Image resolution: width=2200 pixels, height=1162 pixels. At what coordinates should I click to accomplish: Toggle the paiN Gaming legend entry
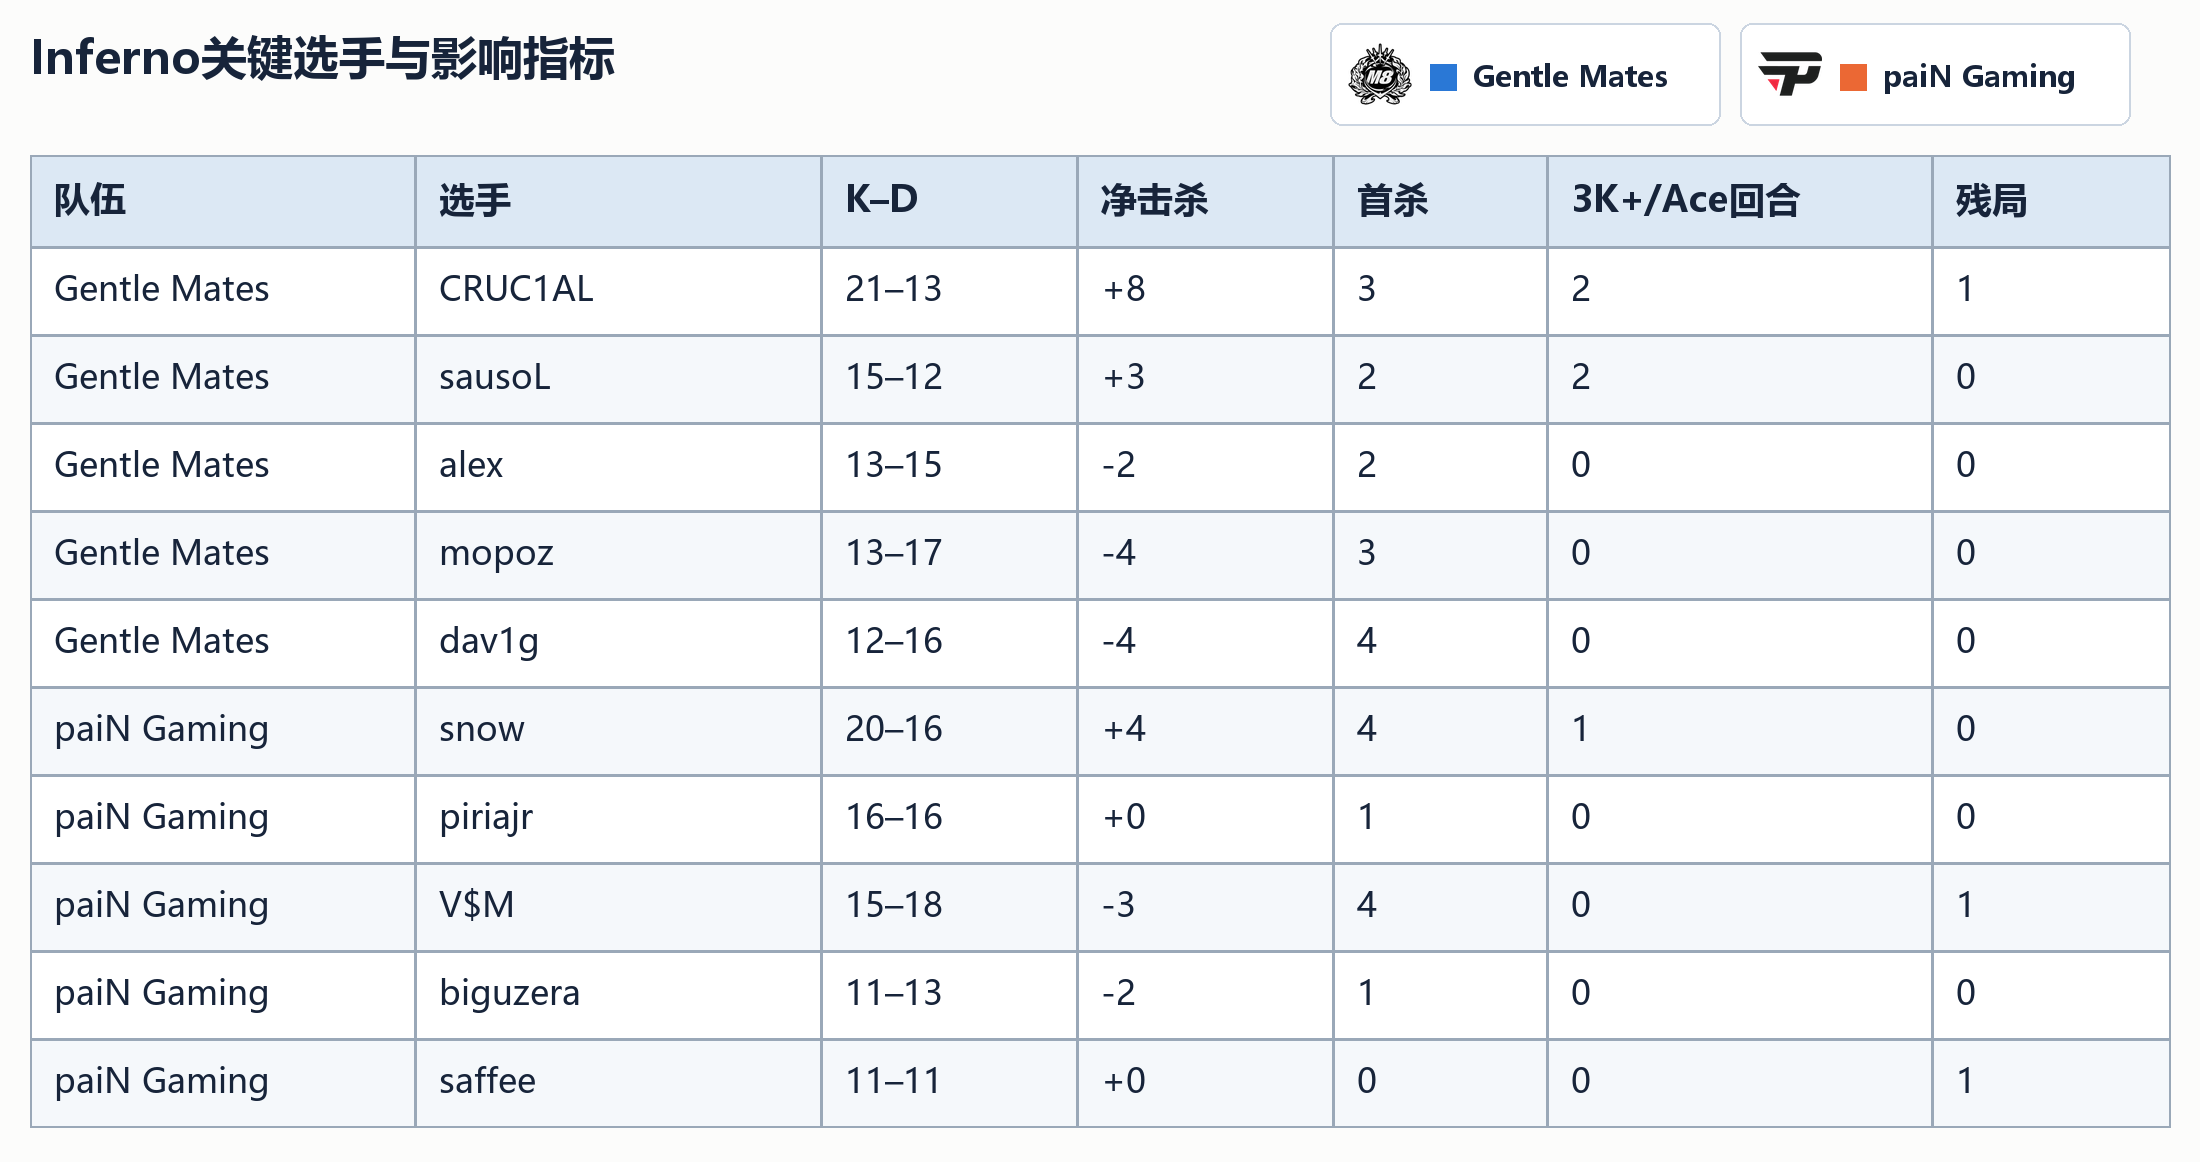click(1935, 75)
